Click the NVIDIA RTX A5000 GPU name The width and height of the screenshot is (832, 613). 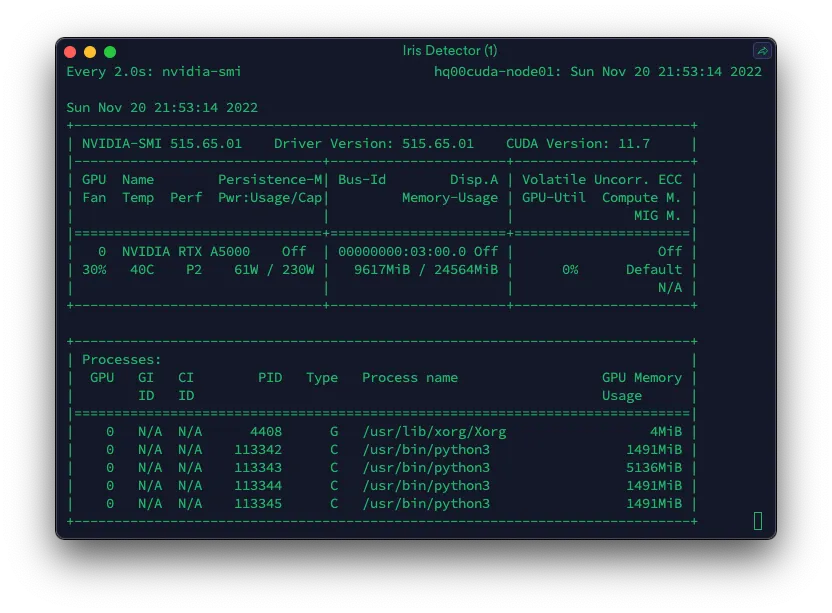(x=186, y=252)
